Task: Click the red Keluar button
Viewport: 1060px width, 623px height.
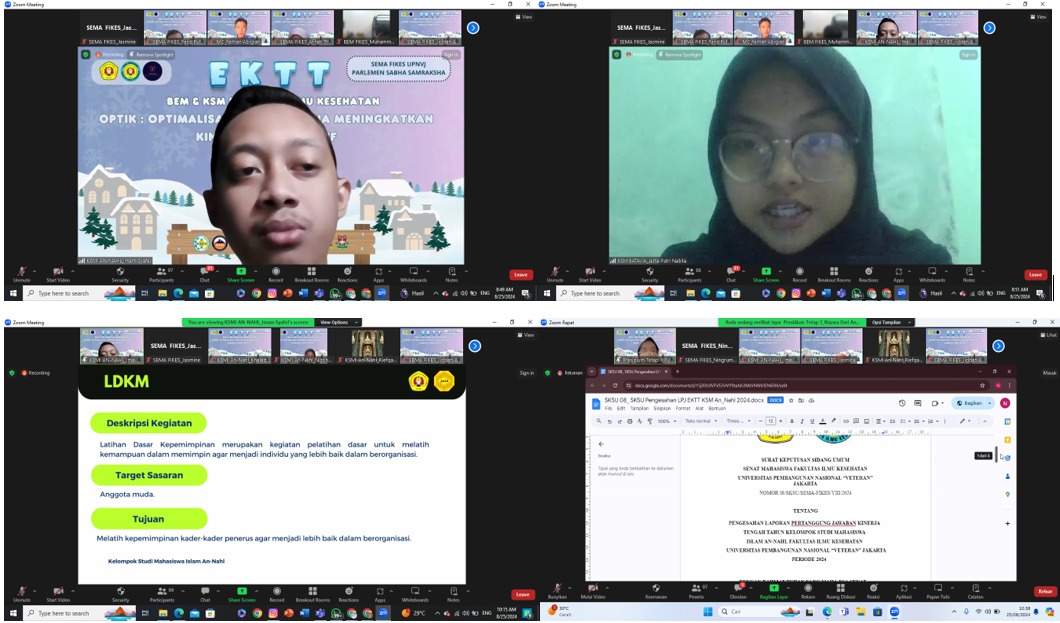Action: tap(1046, 592)
